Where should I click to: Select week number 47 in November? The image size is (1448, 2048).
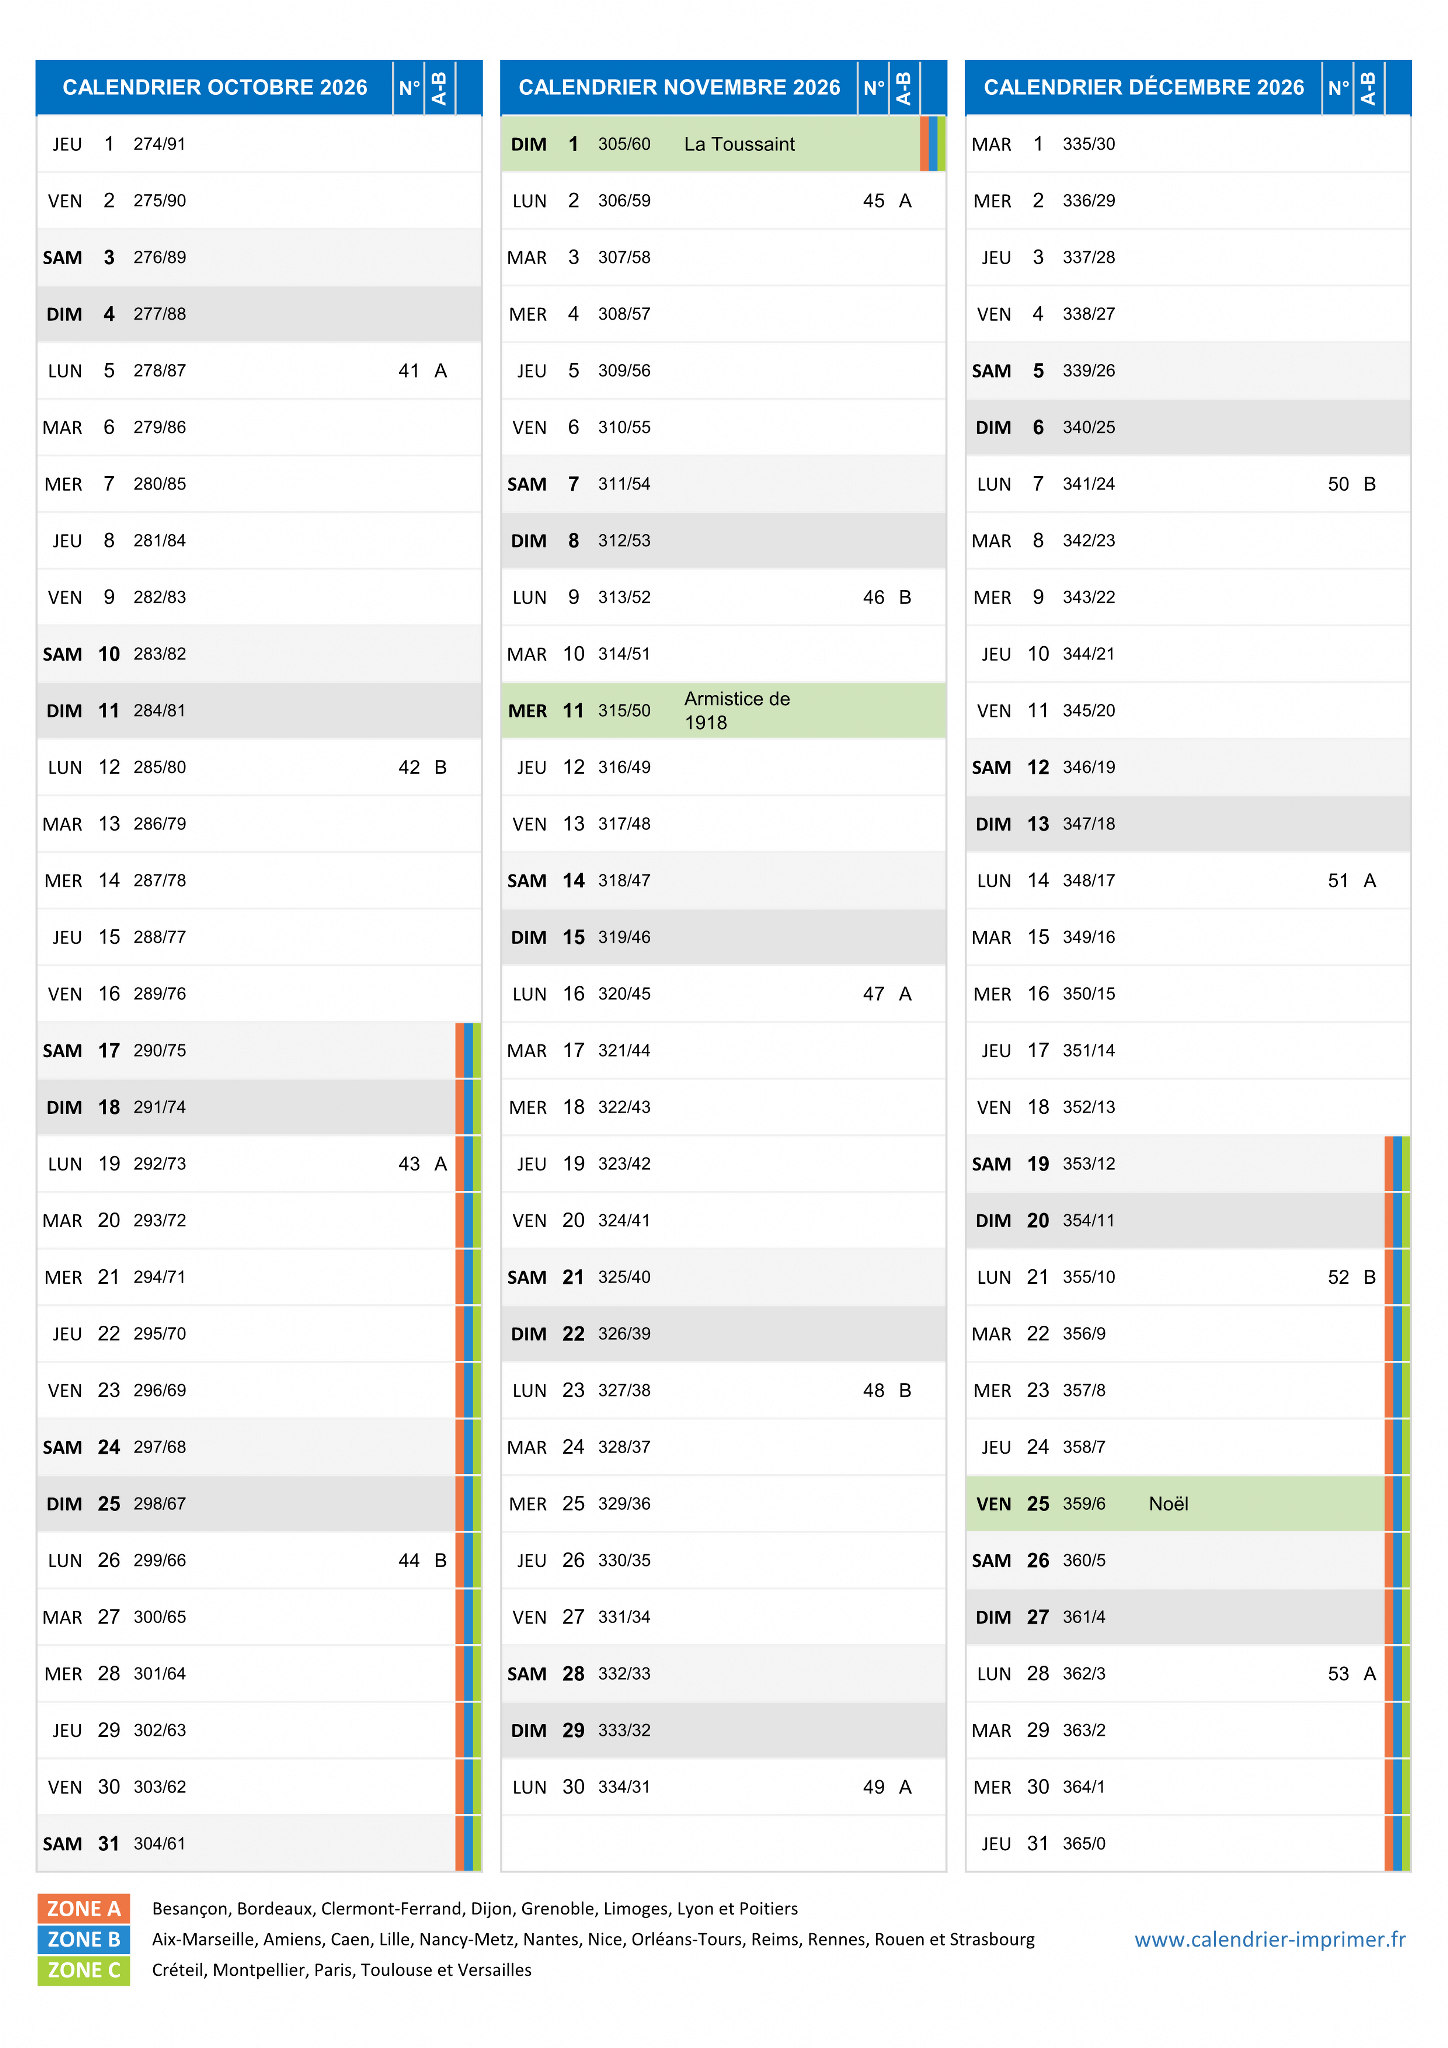click(874, 994)
